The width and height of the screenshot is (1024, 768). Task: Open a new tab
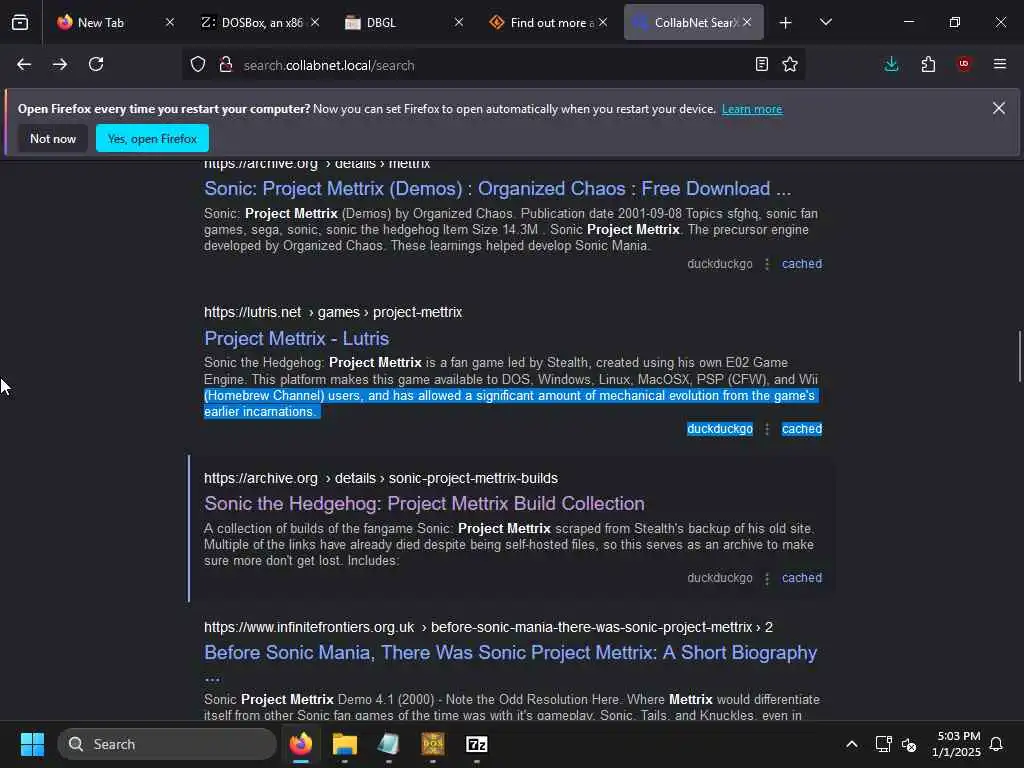coord(786,23)
